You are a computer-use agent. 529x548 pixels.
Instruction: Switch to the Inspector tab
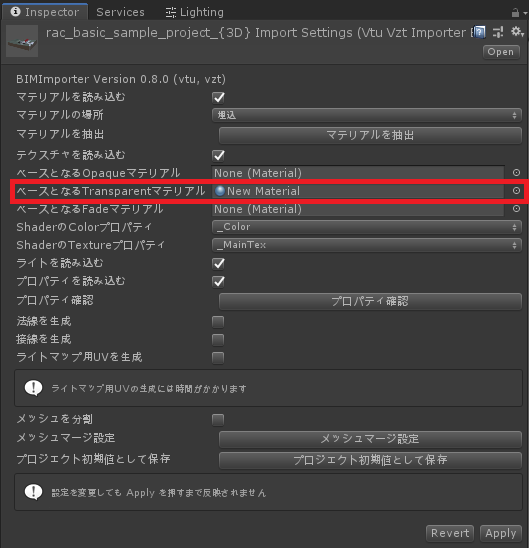45,12
